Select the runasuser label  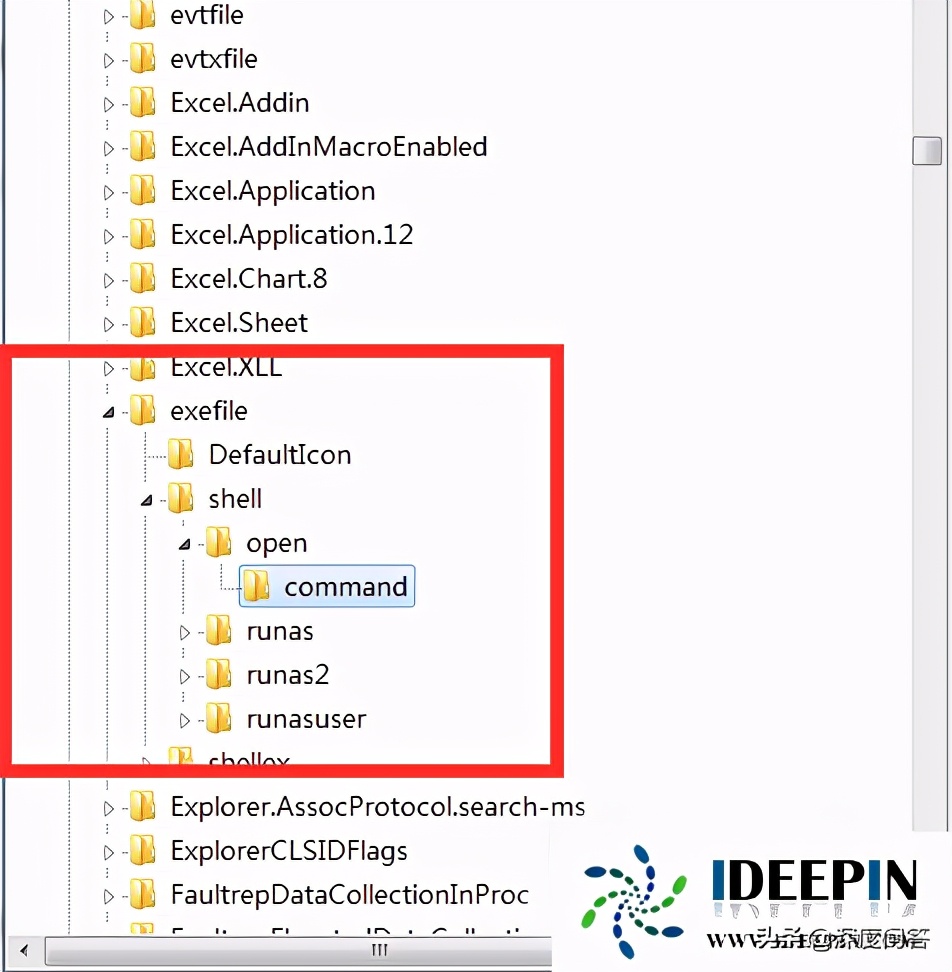[x=306, y=720]
